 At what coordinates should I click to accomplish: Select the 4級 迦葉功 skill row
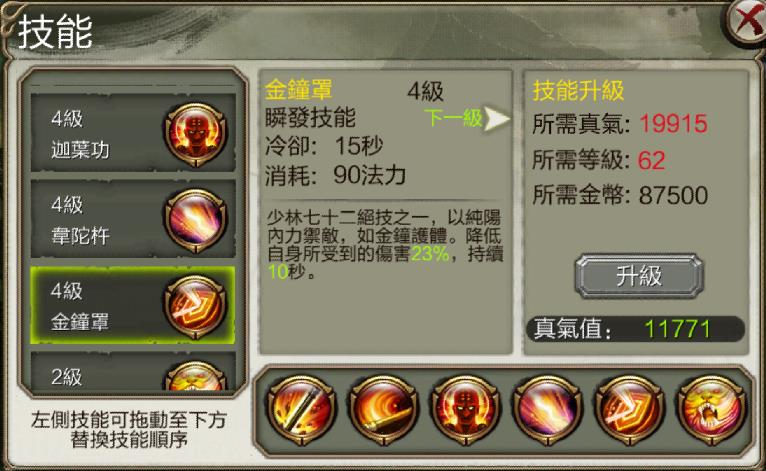(133, 133)
